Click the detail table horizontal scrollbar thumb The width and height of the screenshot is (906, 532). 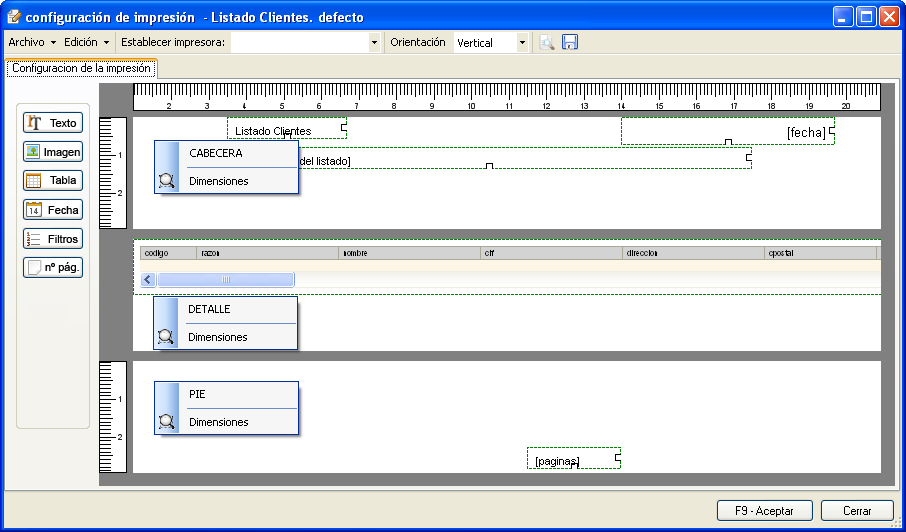225,280
